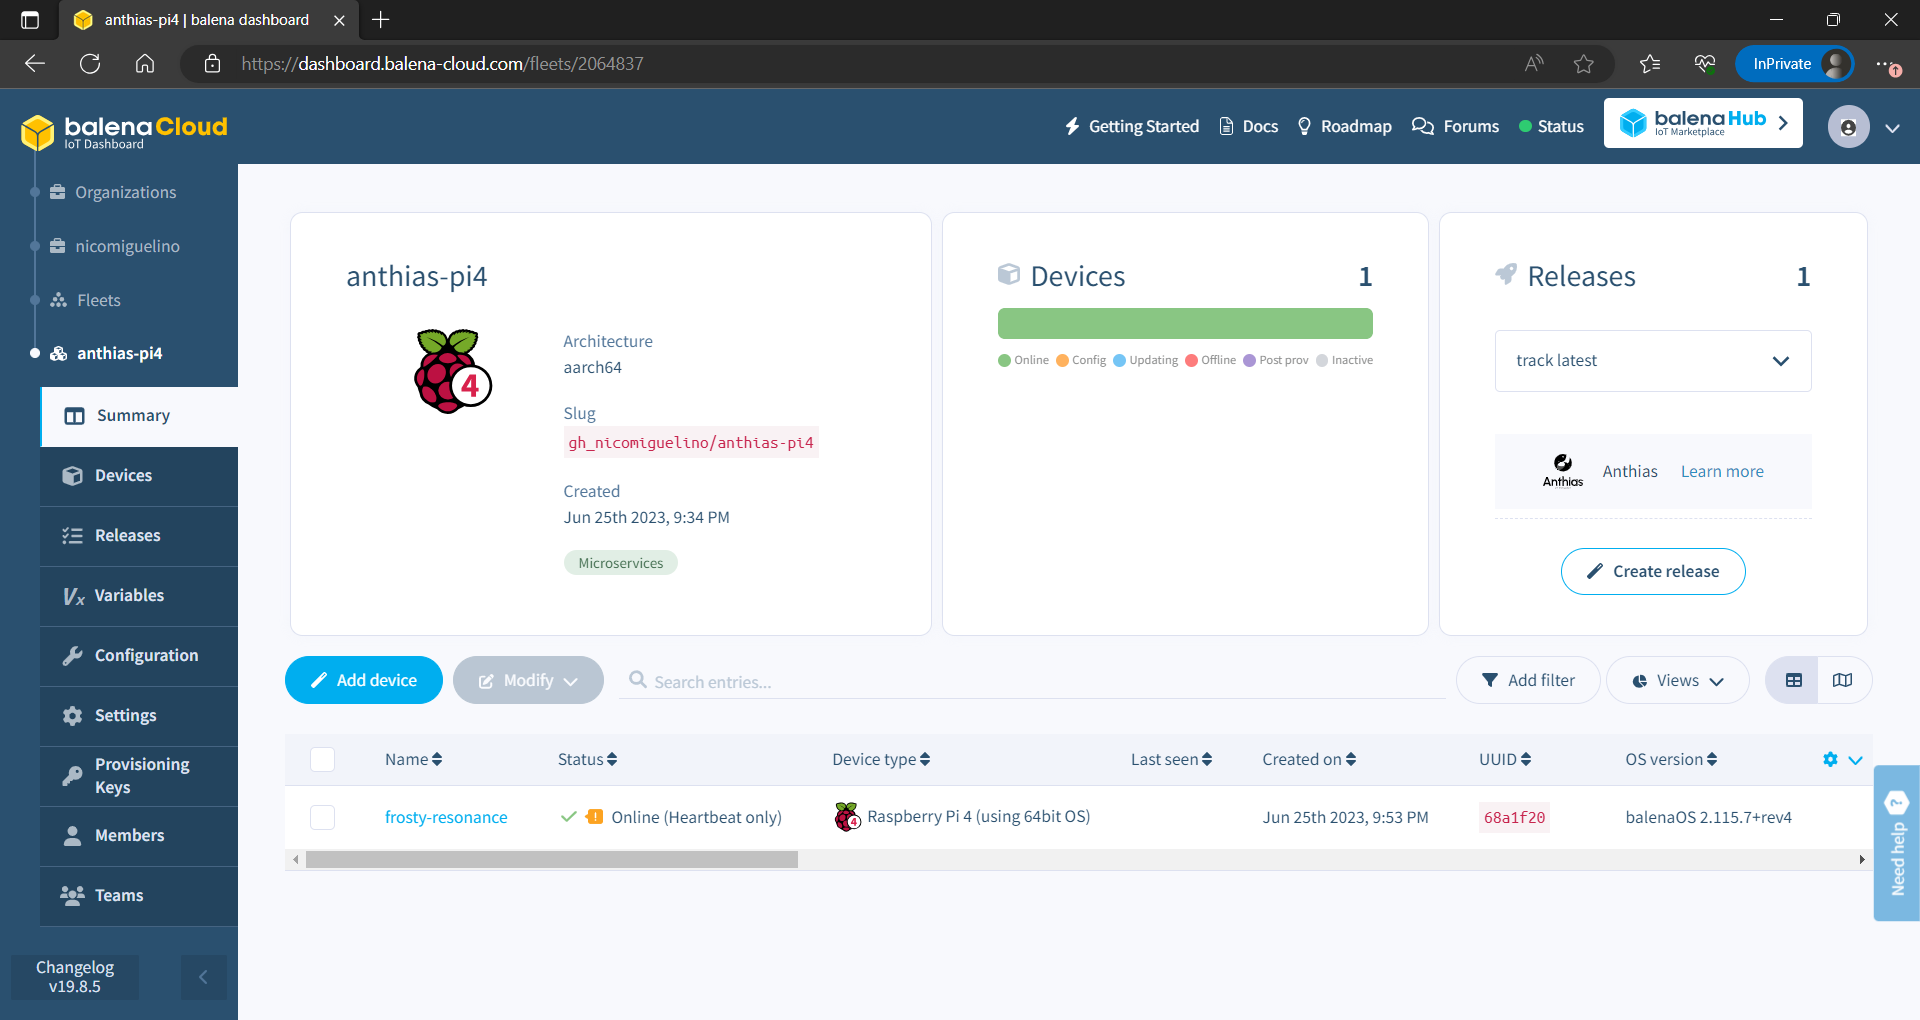
Task: Expand the column options chevron
Action: point(1855,760)
